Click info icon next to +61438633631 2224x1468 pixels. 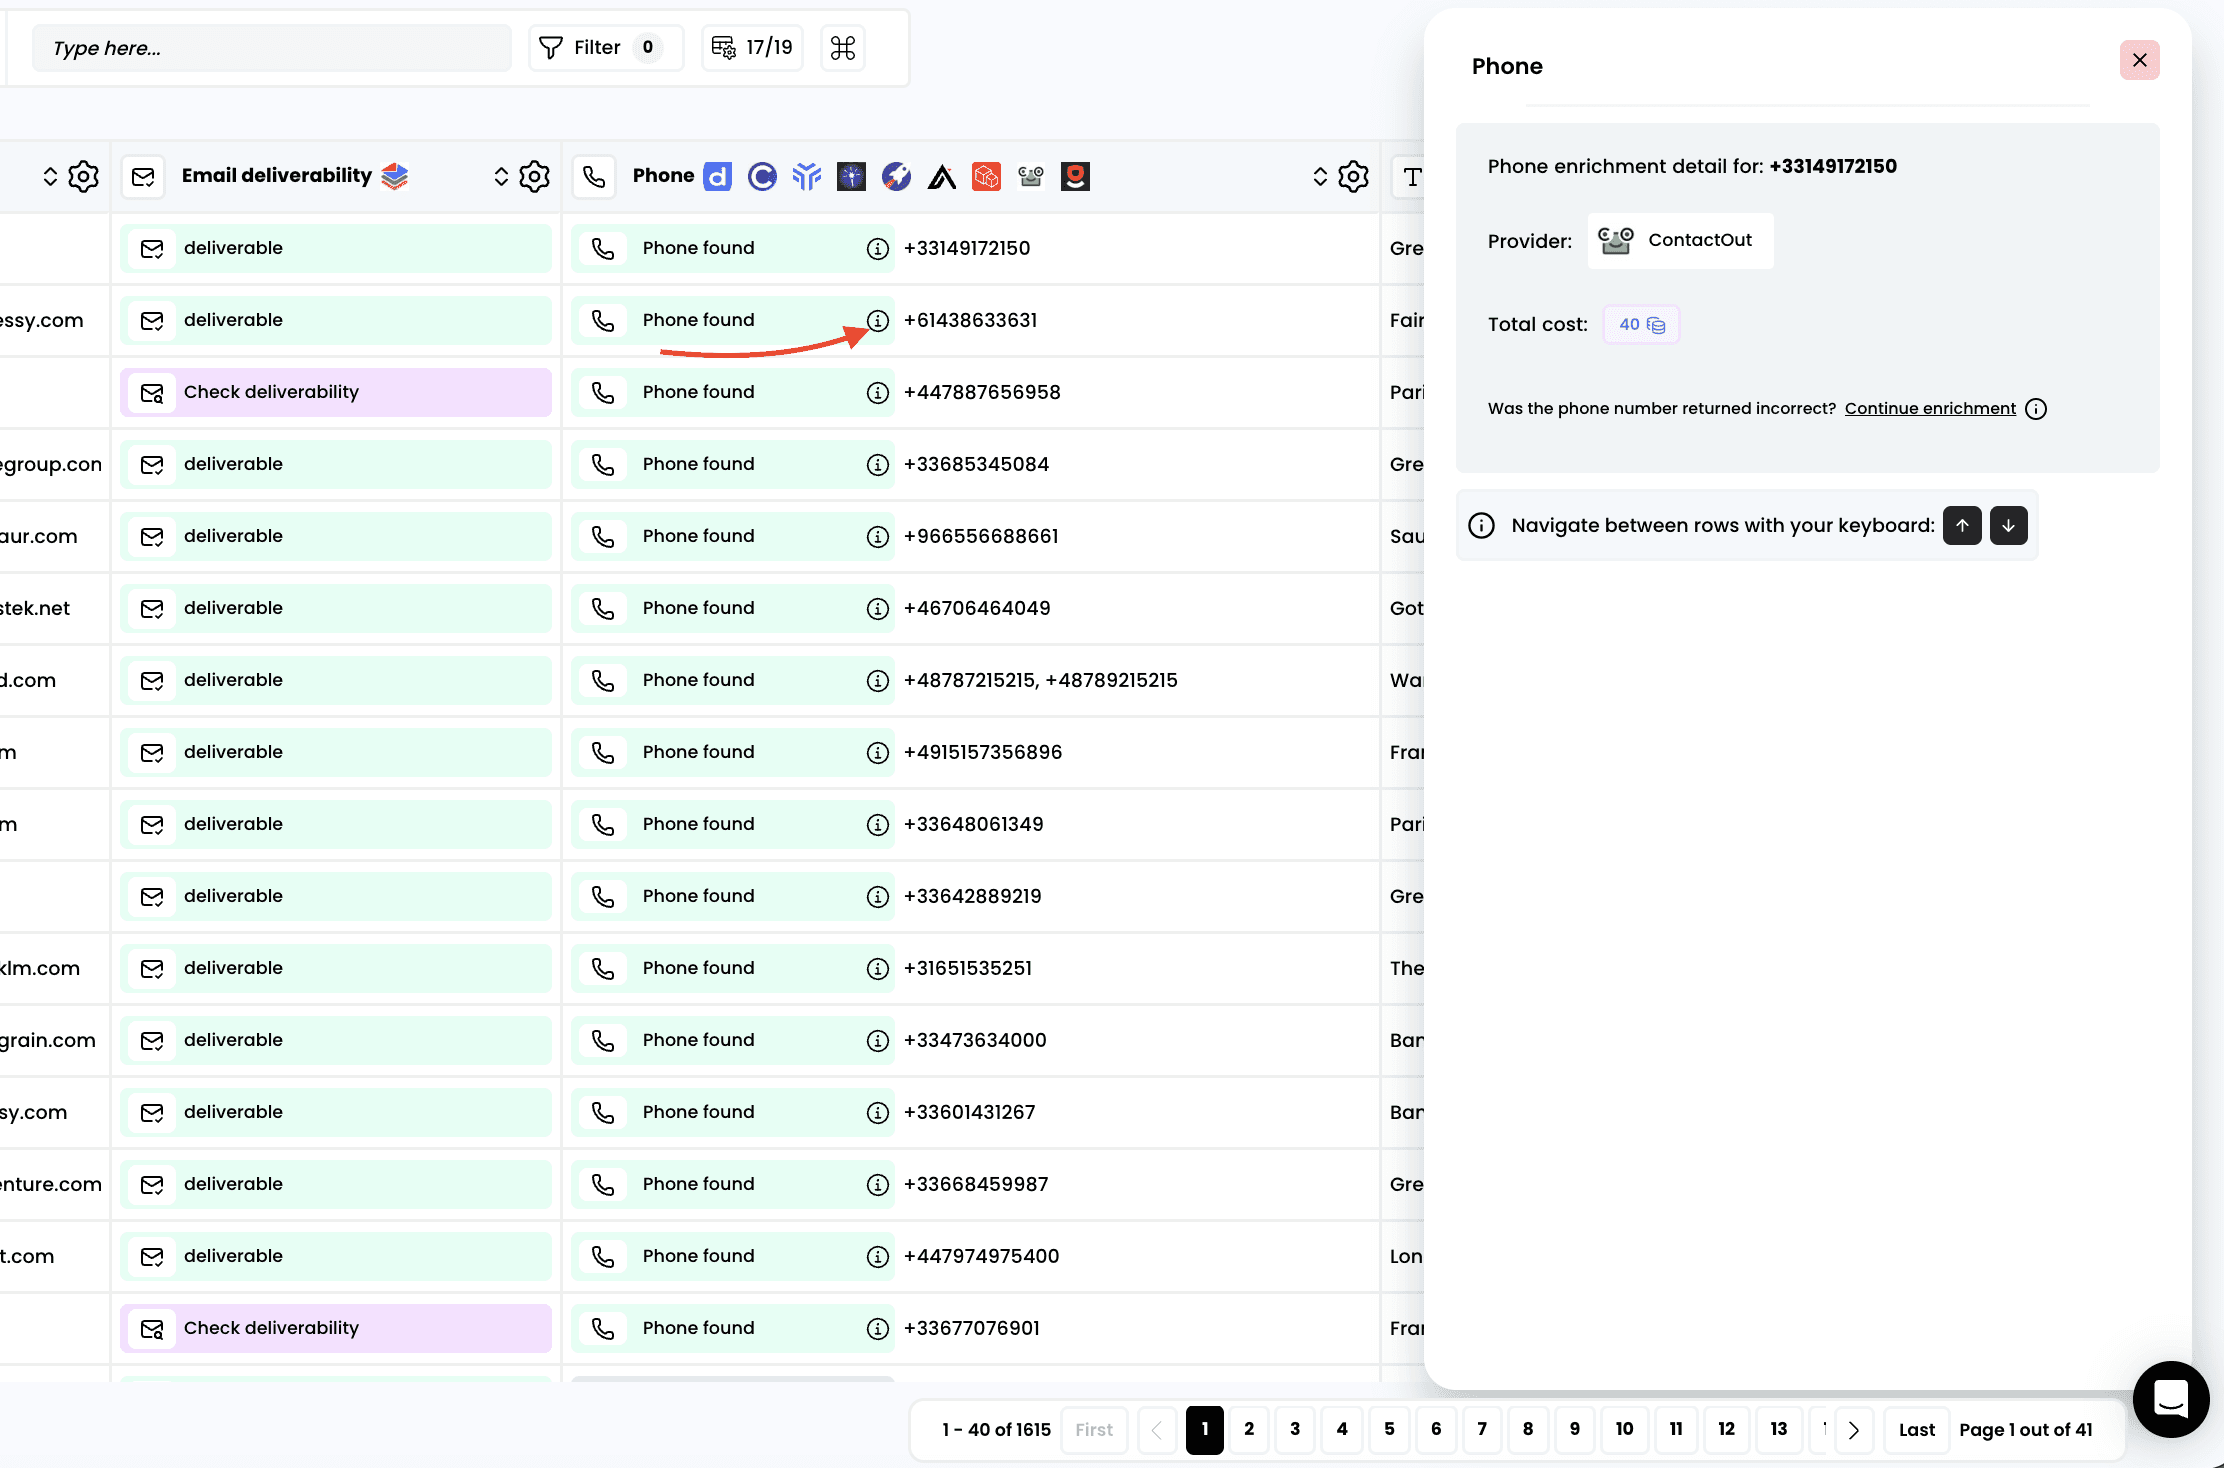point(877,321)
